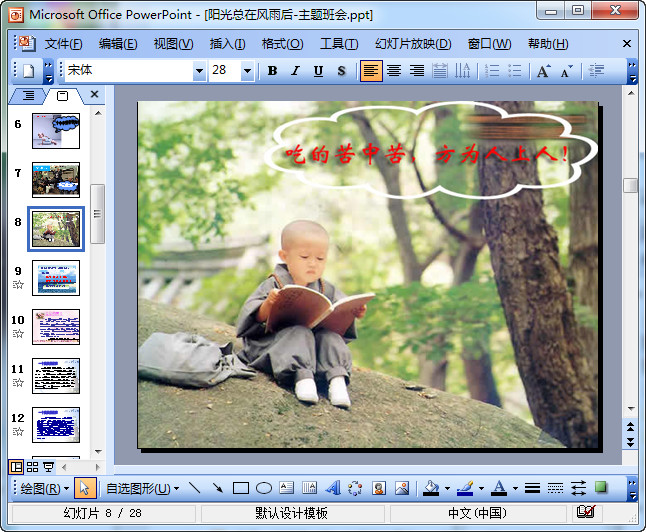Switch to slides thumbnail tab
The image size is (646, 532).
click(63, 96)
